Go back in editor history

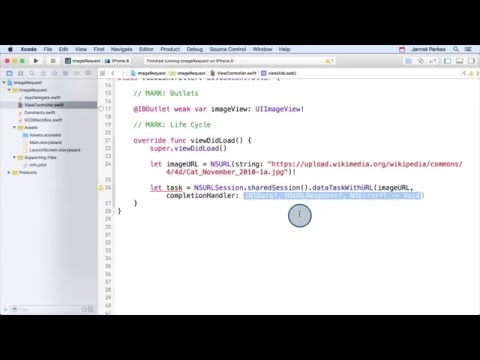pyautogui.click(x=113, y=73)
